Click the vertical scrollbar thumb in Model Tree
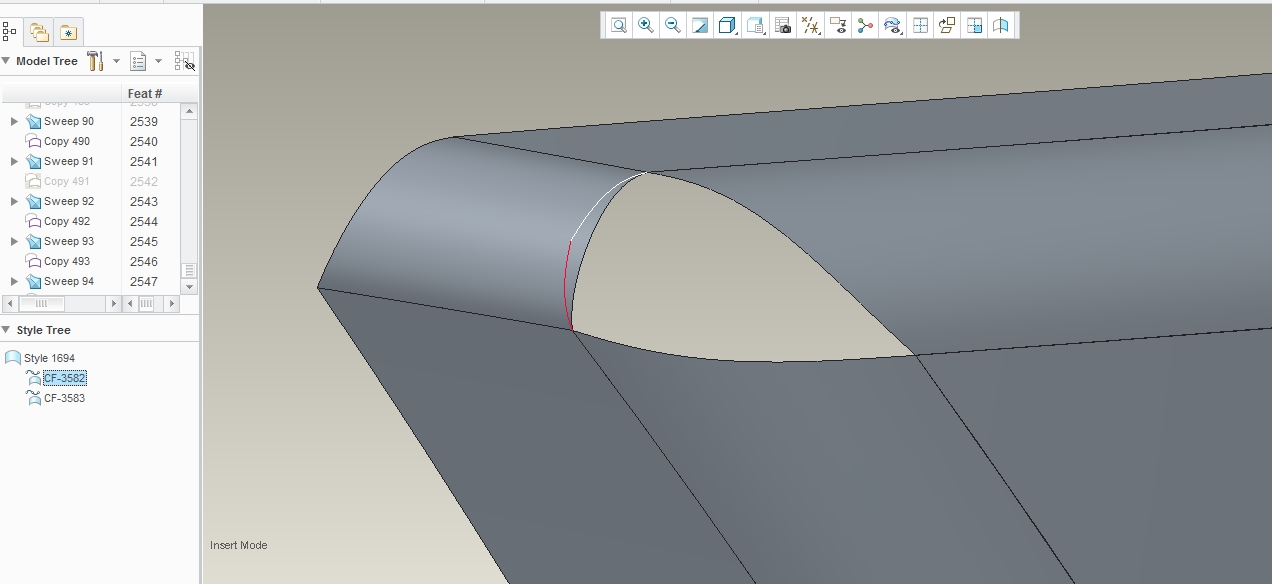 [189, 271]
